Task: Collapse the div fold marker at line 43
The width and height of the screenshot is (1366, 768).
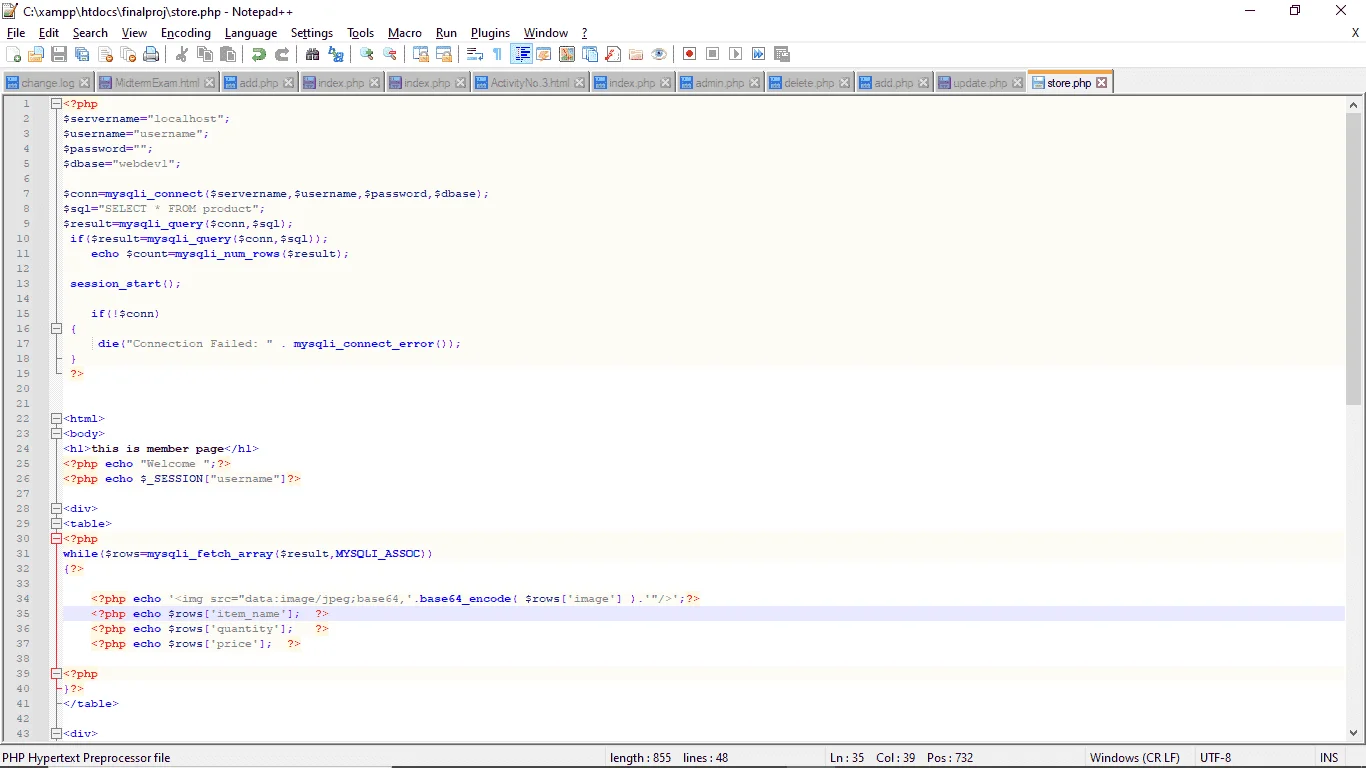Action: [56, 734]
